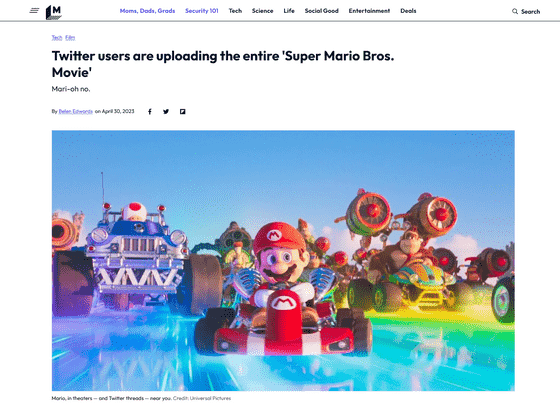Go to Life section
This screenshot has height=411, width=560.
click(289, 11)
